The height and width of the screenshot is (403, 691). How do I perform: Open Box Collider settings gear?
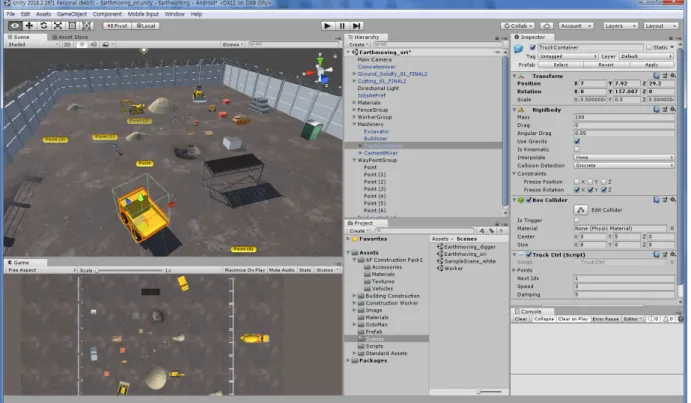pyautogui.click(x=673, y=200)
